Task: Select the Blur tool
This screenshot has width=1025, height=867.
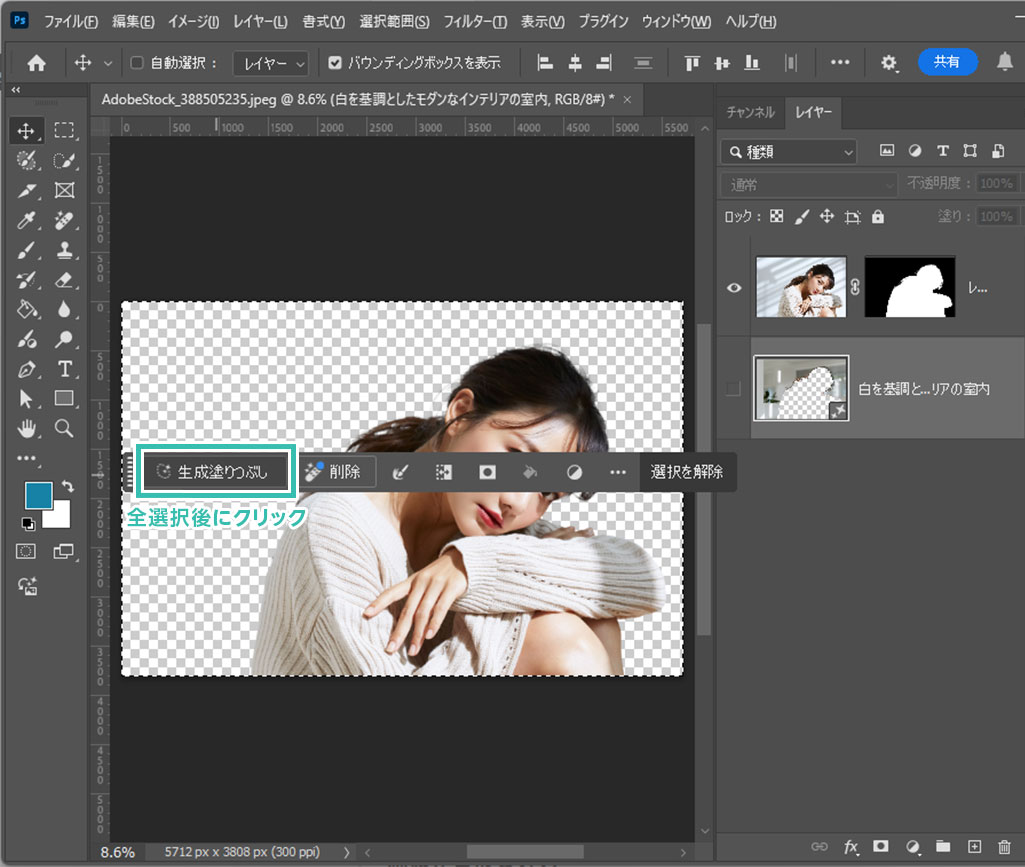Action: pos(64,309)
